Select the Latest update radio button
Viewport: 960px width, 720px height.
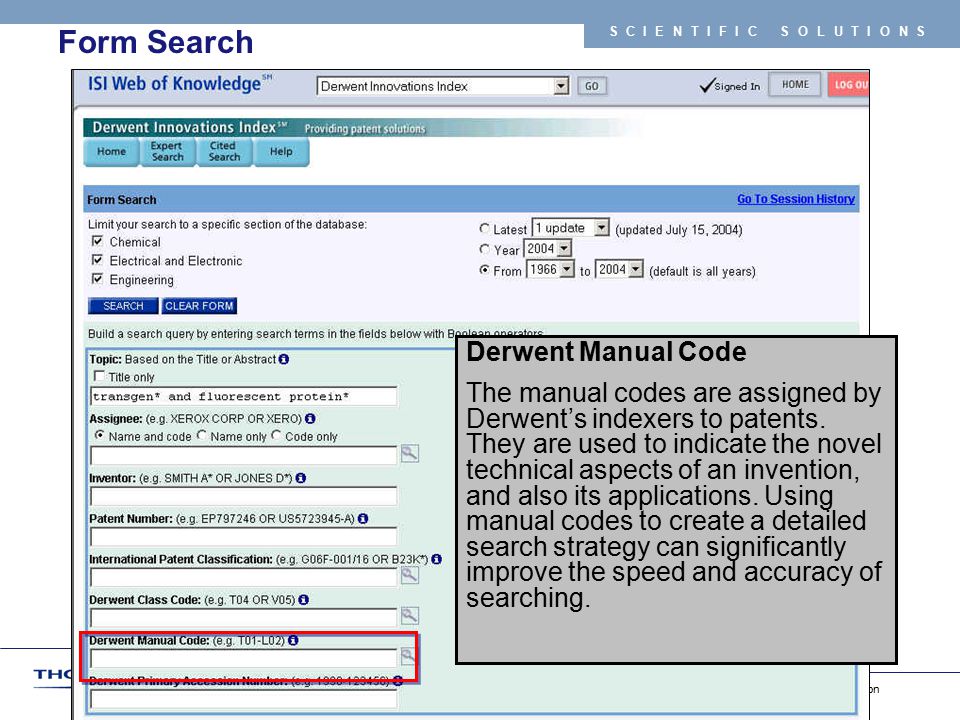coord(484,228)
